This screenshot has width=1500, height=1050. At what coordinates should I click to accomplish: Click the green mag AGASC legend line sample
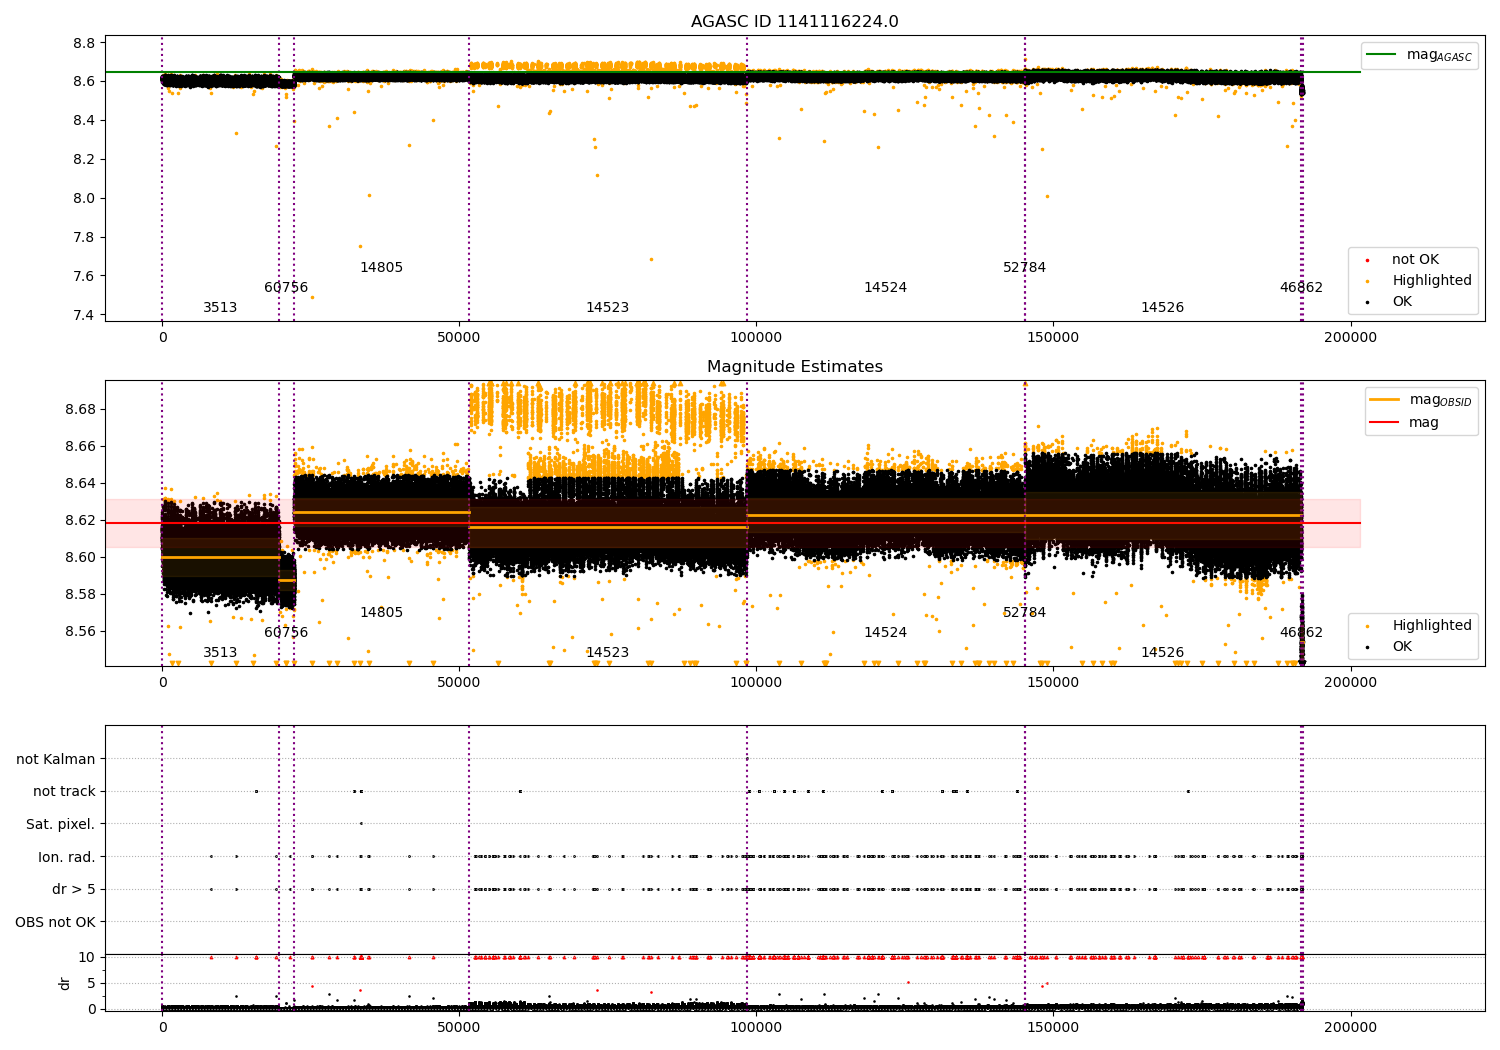(x=1381, y=55)
